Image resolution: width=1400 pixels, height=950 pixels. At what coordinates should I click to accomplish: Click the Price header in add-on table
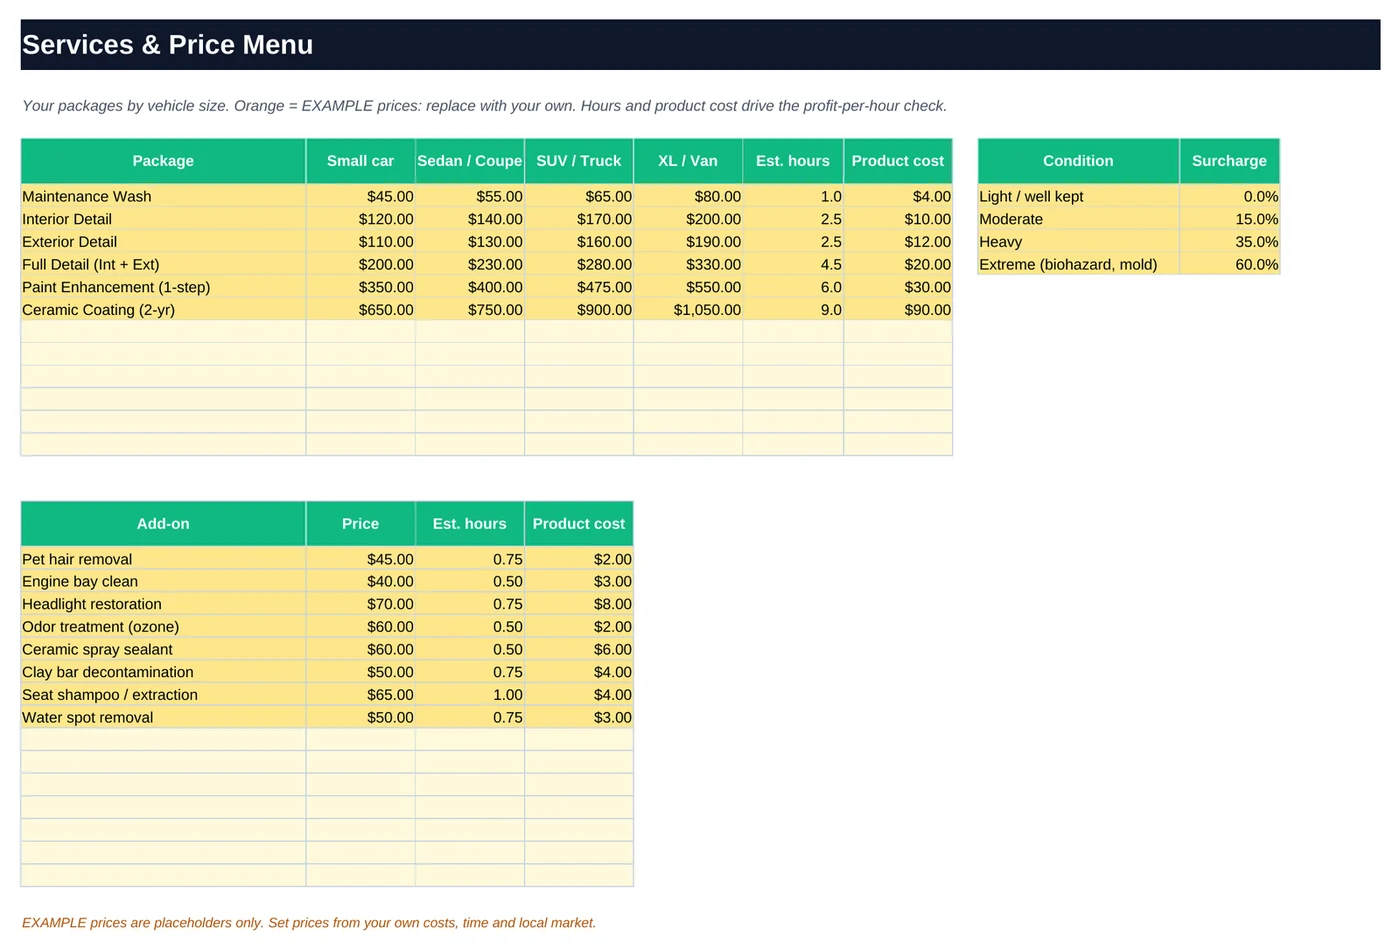coord(360,524)
